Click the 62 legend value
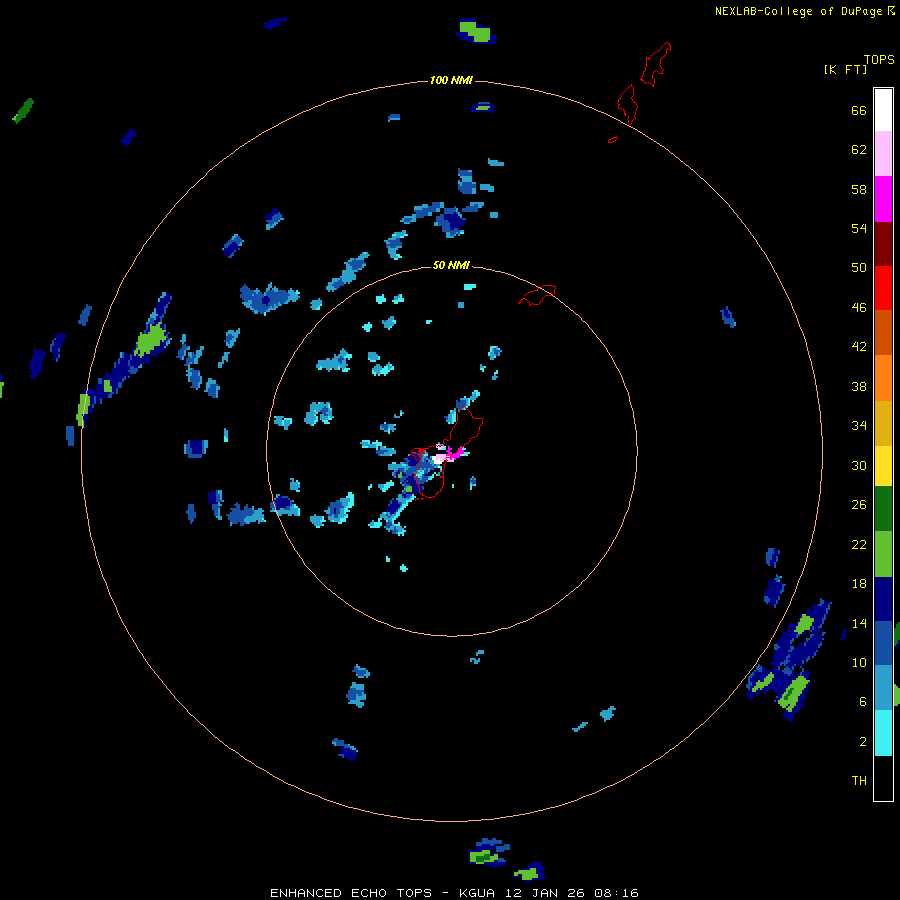Screen dimensions: 900x900 click(859, 150)
